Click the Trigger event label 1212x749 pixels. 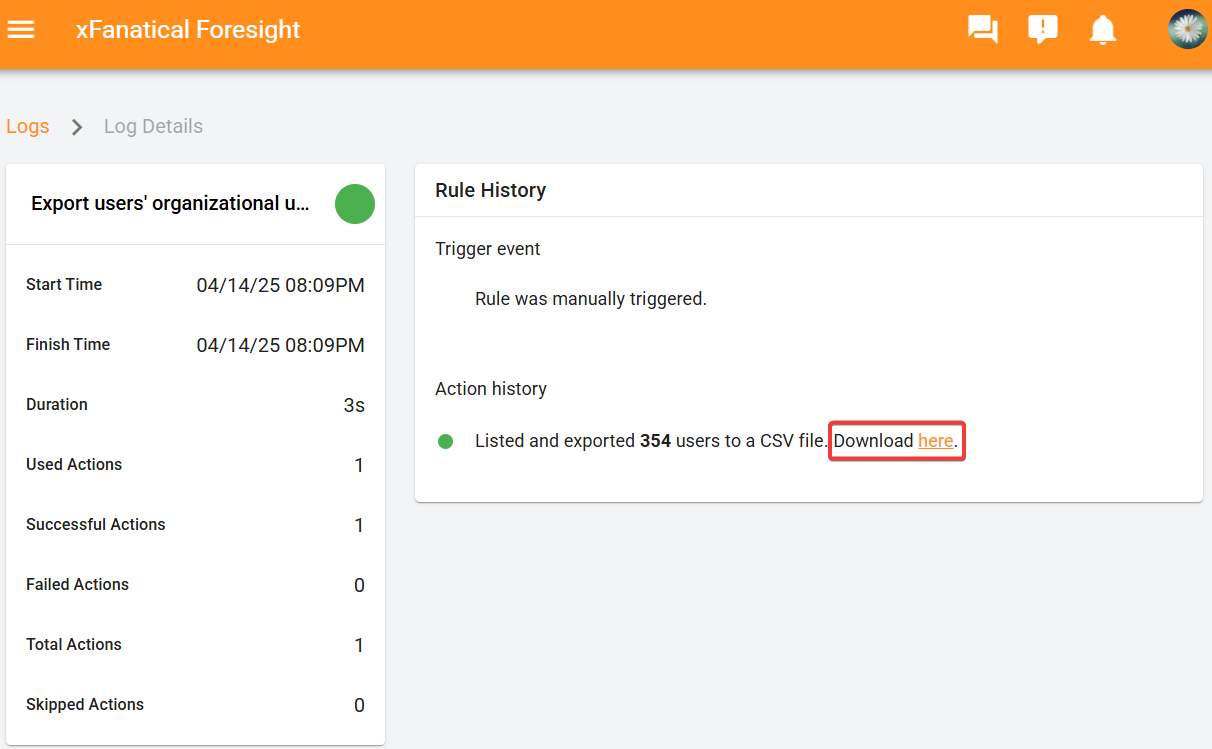488,249
